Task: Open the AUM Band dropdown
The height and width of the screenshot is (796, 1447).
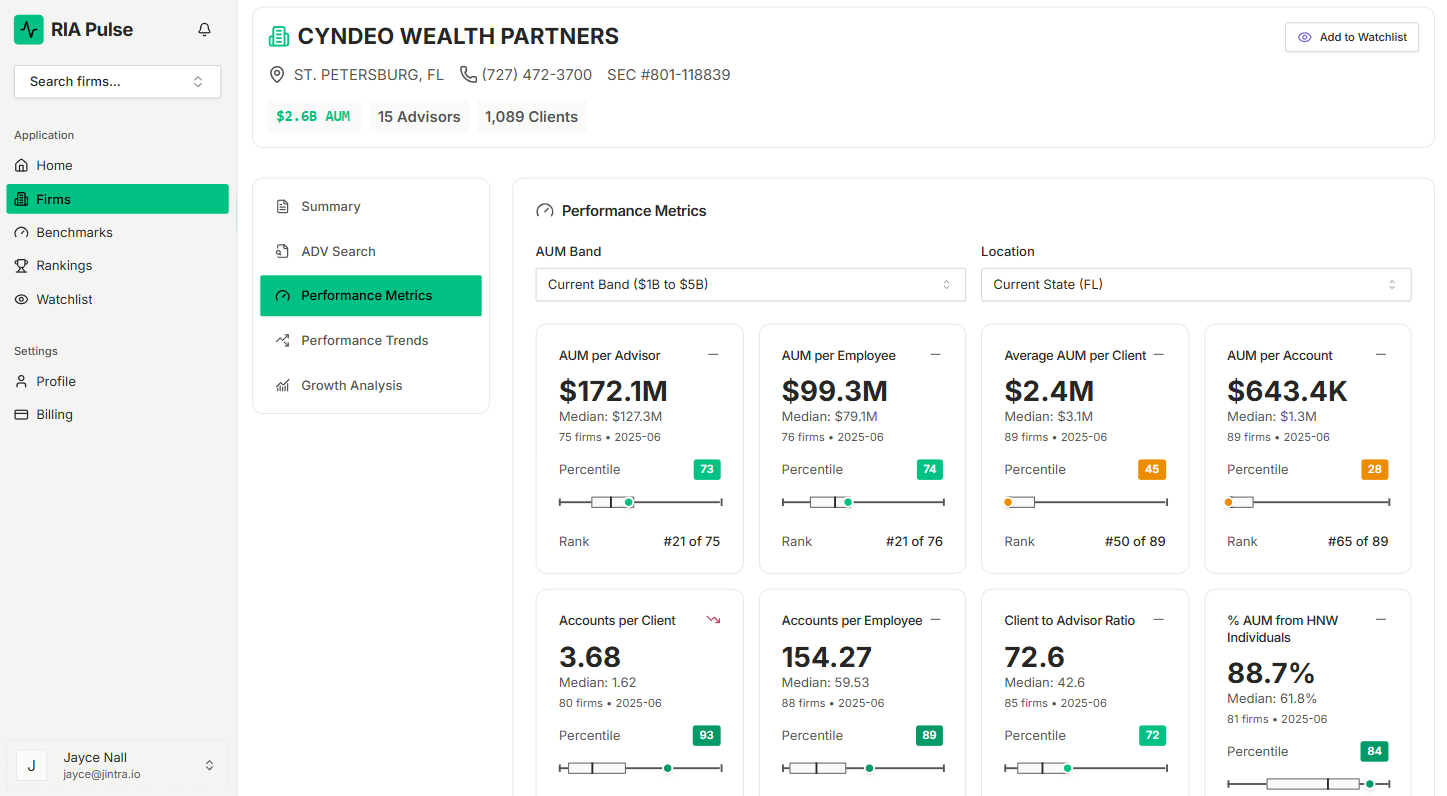Action: coord(750,285)
